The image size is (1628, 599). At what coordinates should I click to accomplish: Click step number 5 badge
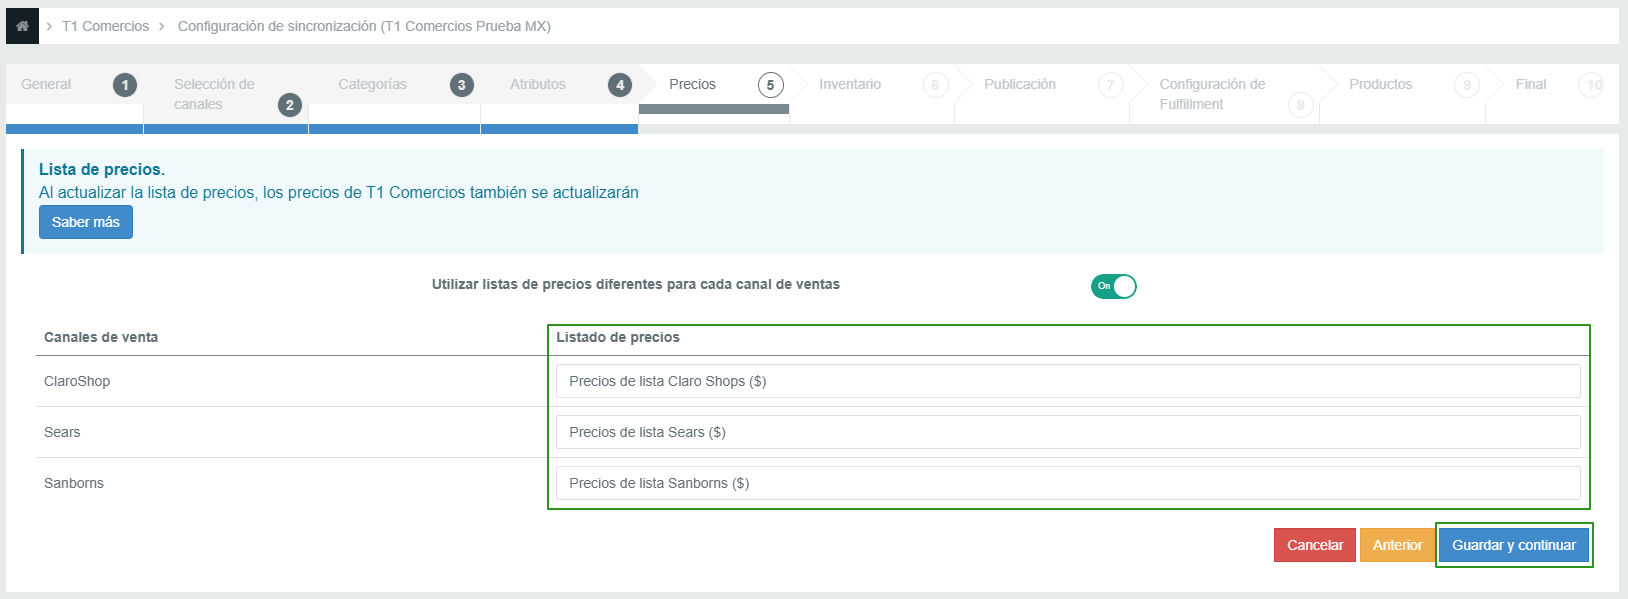tap(770, 85)
